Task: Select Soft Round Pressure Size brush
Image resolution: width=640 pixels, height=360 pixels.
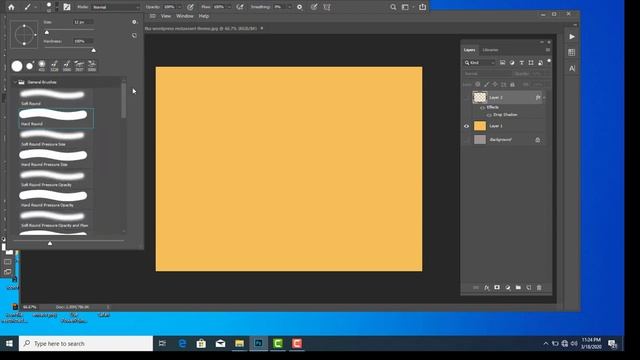Action: click(56, 138)
